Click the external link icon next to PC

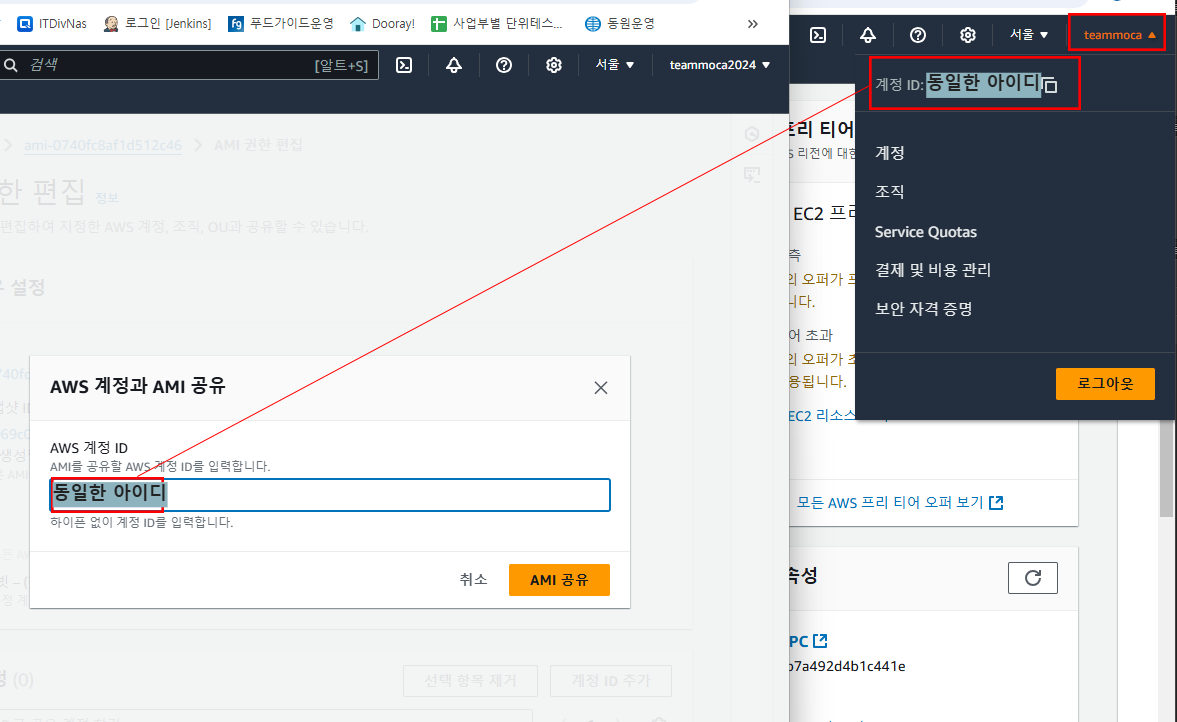click(x=820, y=641)
